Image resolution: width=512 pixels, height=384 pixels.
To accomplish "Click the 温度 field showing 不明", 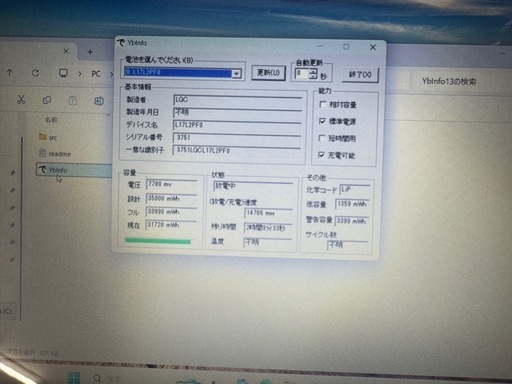I will (x=268, y=242).
